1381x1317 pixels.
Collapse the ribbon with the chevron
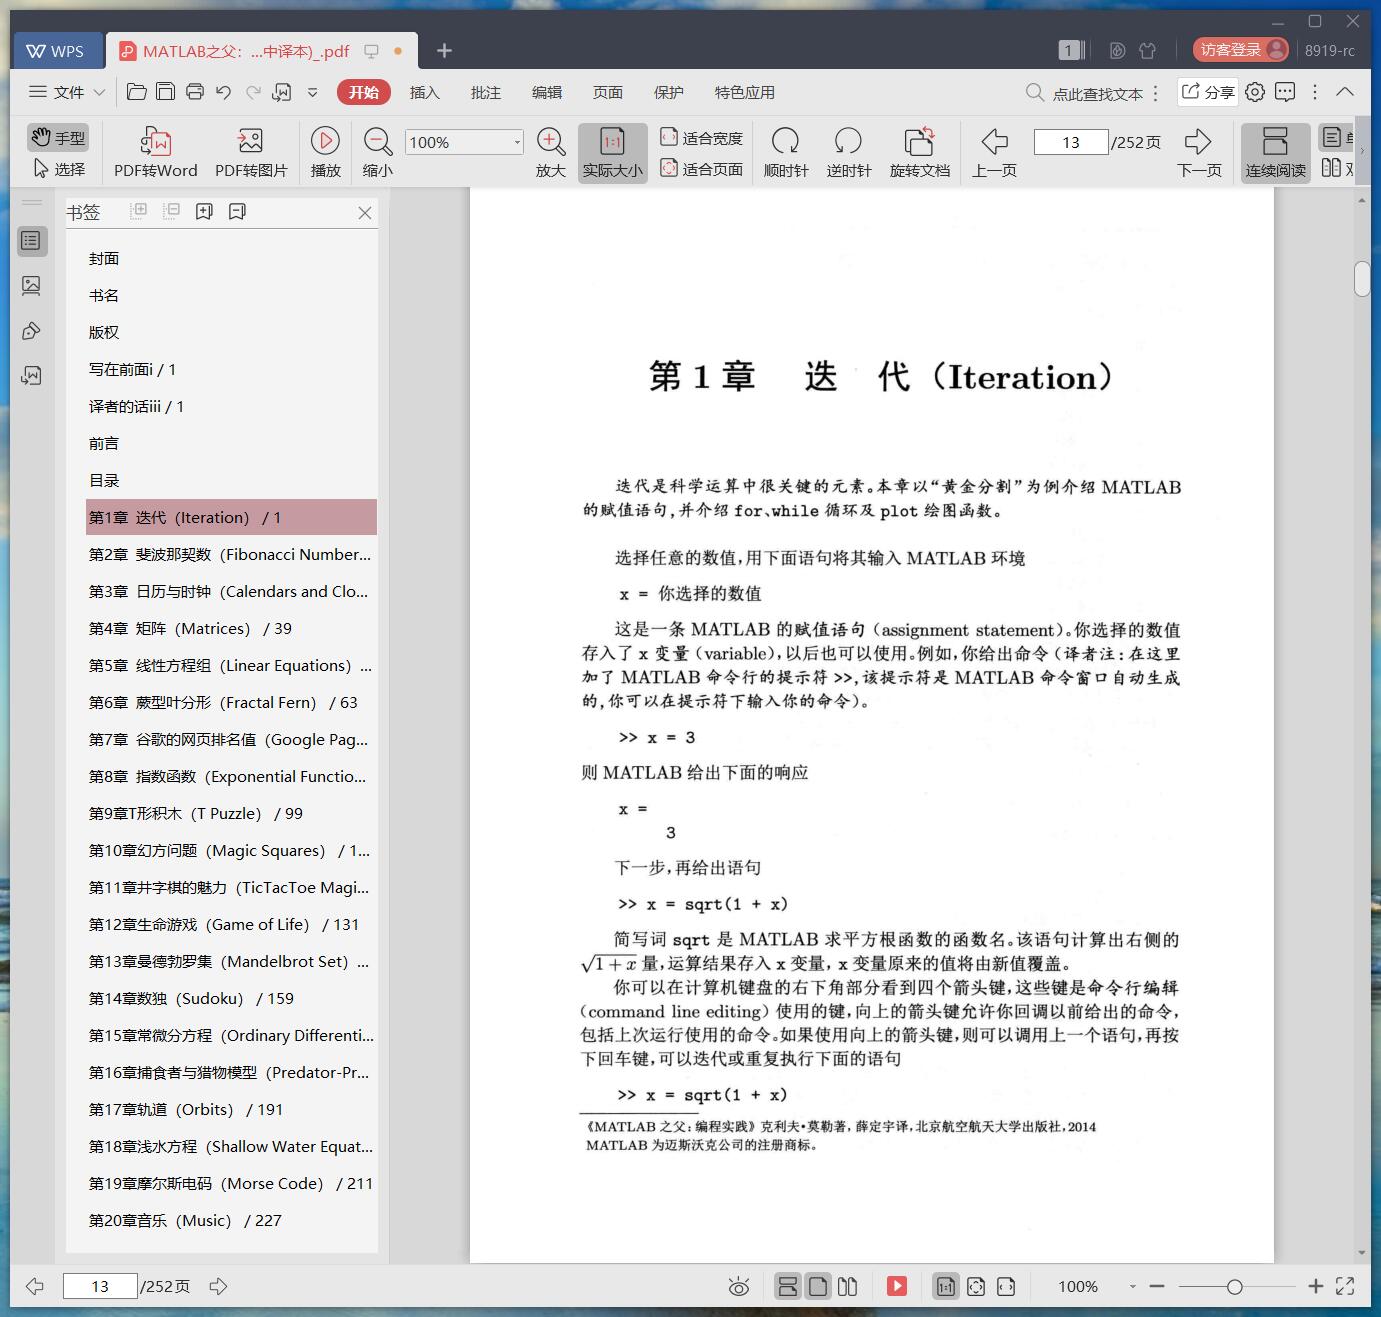tap(1345, 92)
